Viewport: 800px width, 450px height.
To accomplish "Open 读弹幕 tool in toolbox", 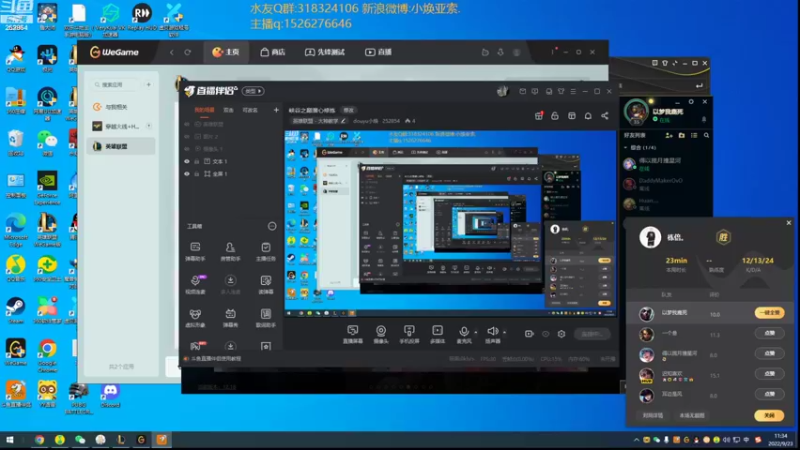I will [266, 285].
